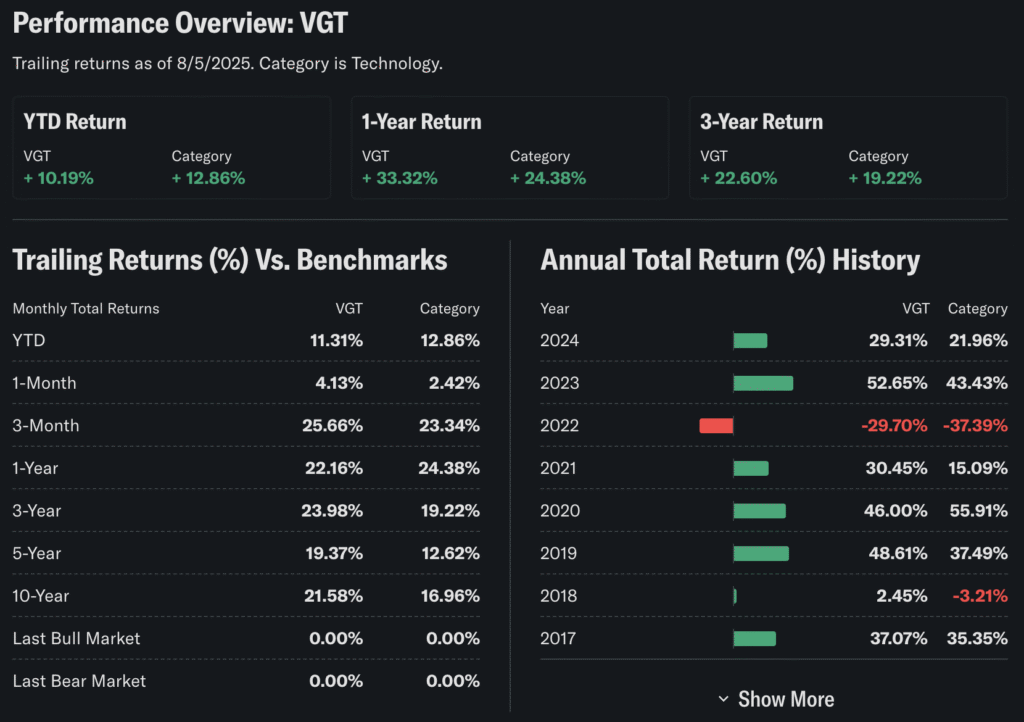Screen dimensions: 1024x722
Task: Click Category 2023 return 43.43%
Action: click(x=977, y=383)
